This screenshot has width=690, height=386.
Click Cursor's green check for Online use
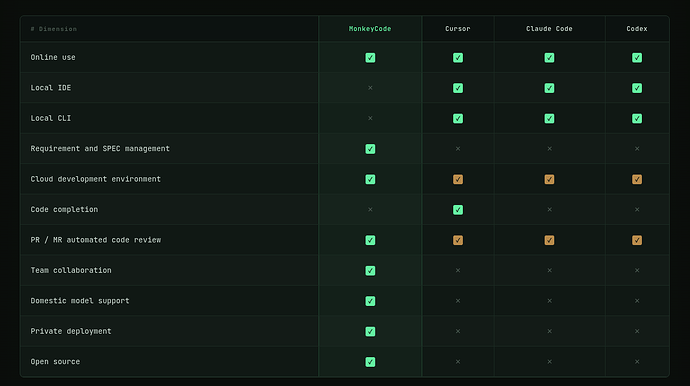458,58
